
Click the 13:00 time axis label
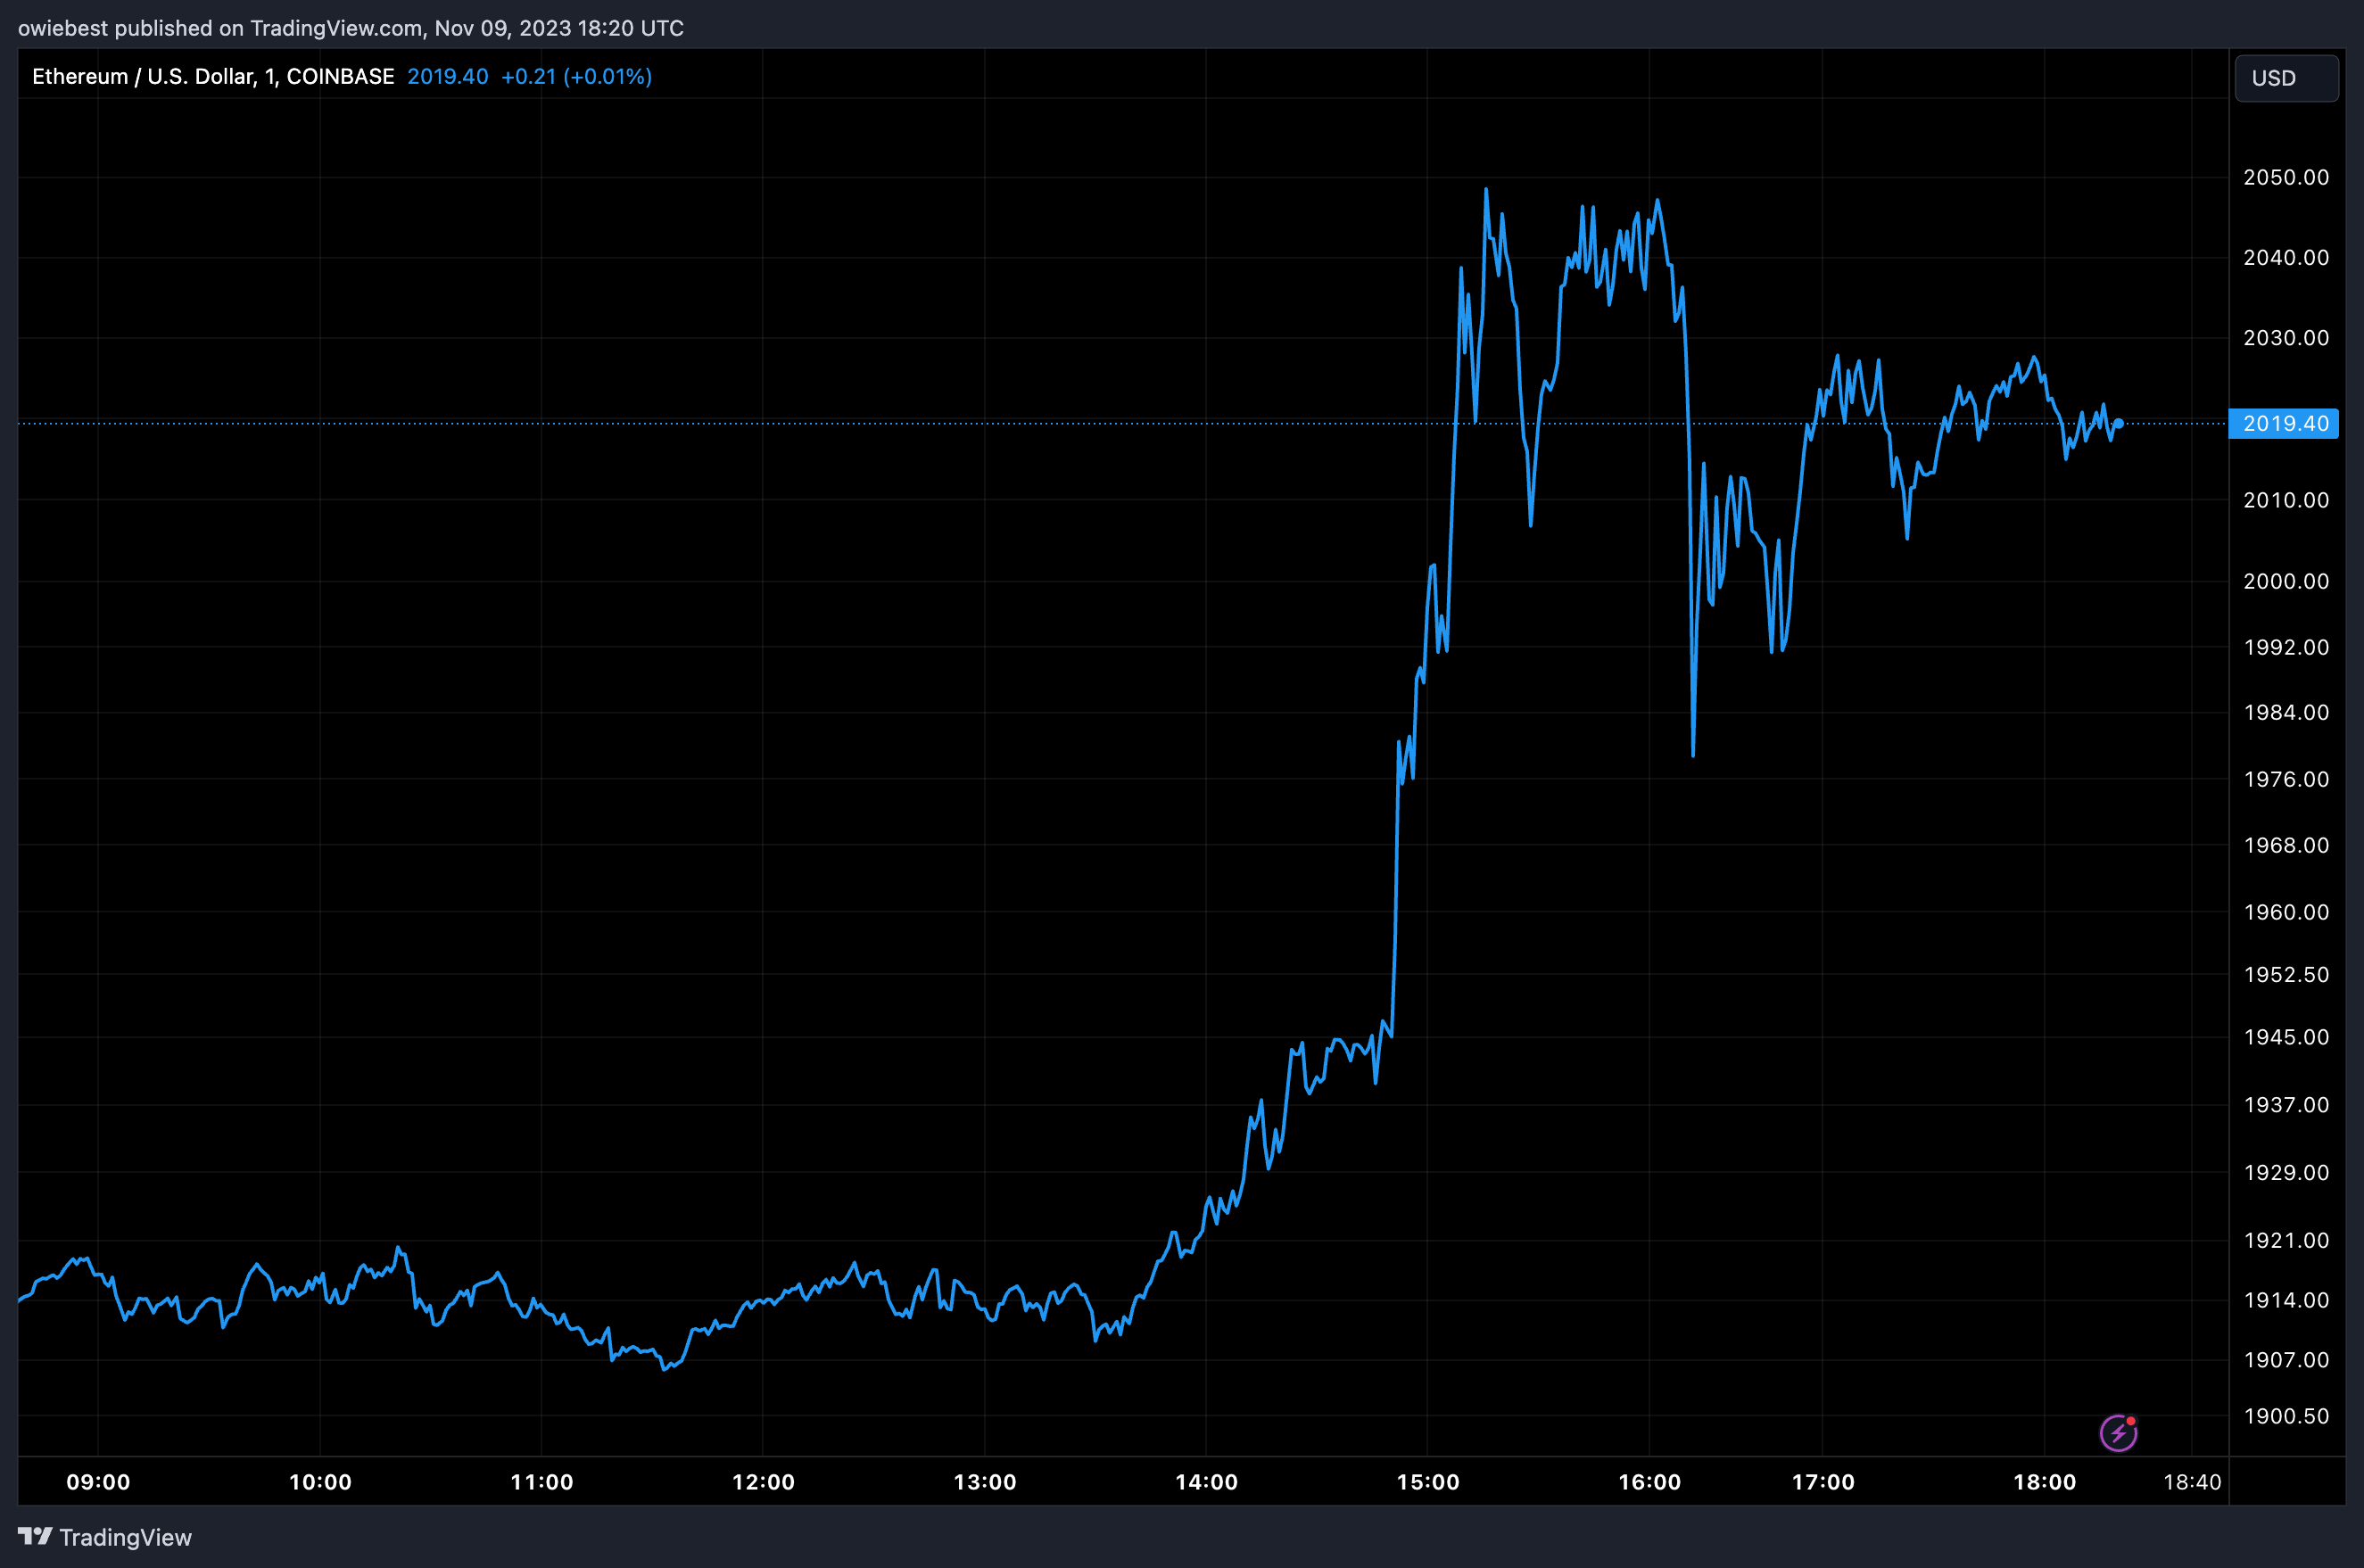[x=985, y=1482]
